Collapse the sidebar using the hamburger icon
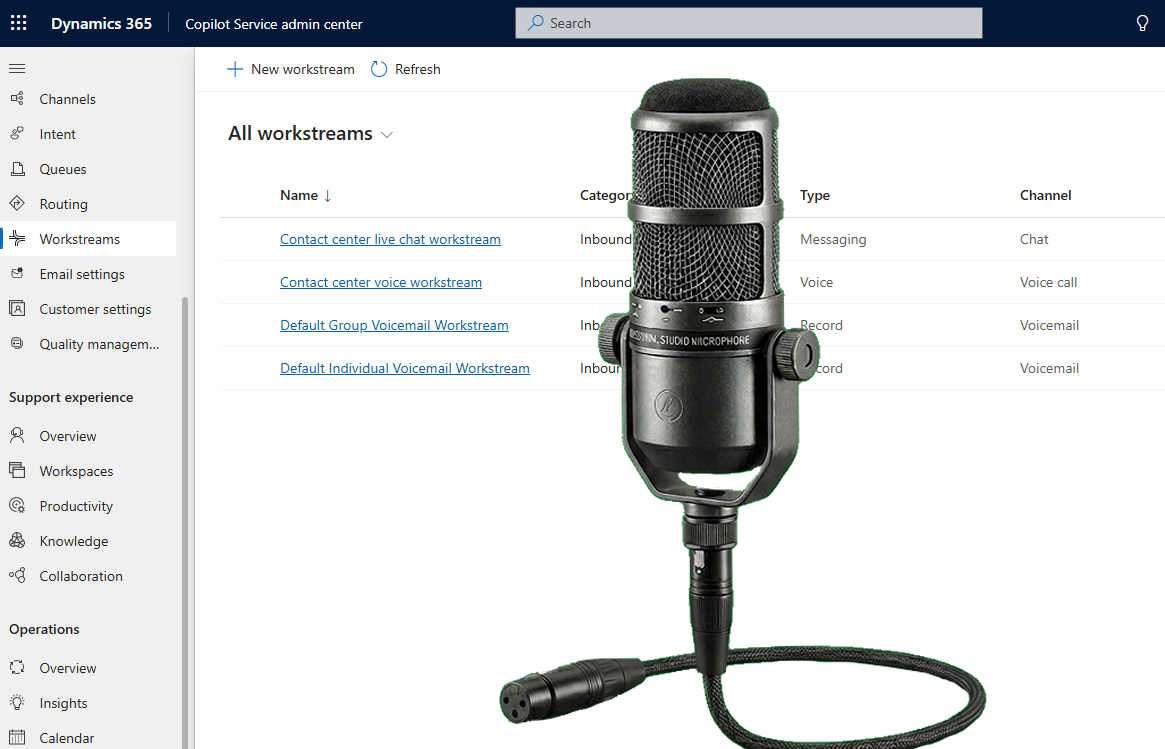 pos(17,69)
